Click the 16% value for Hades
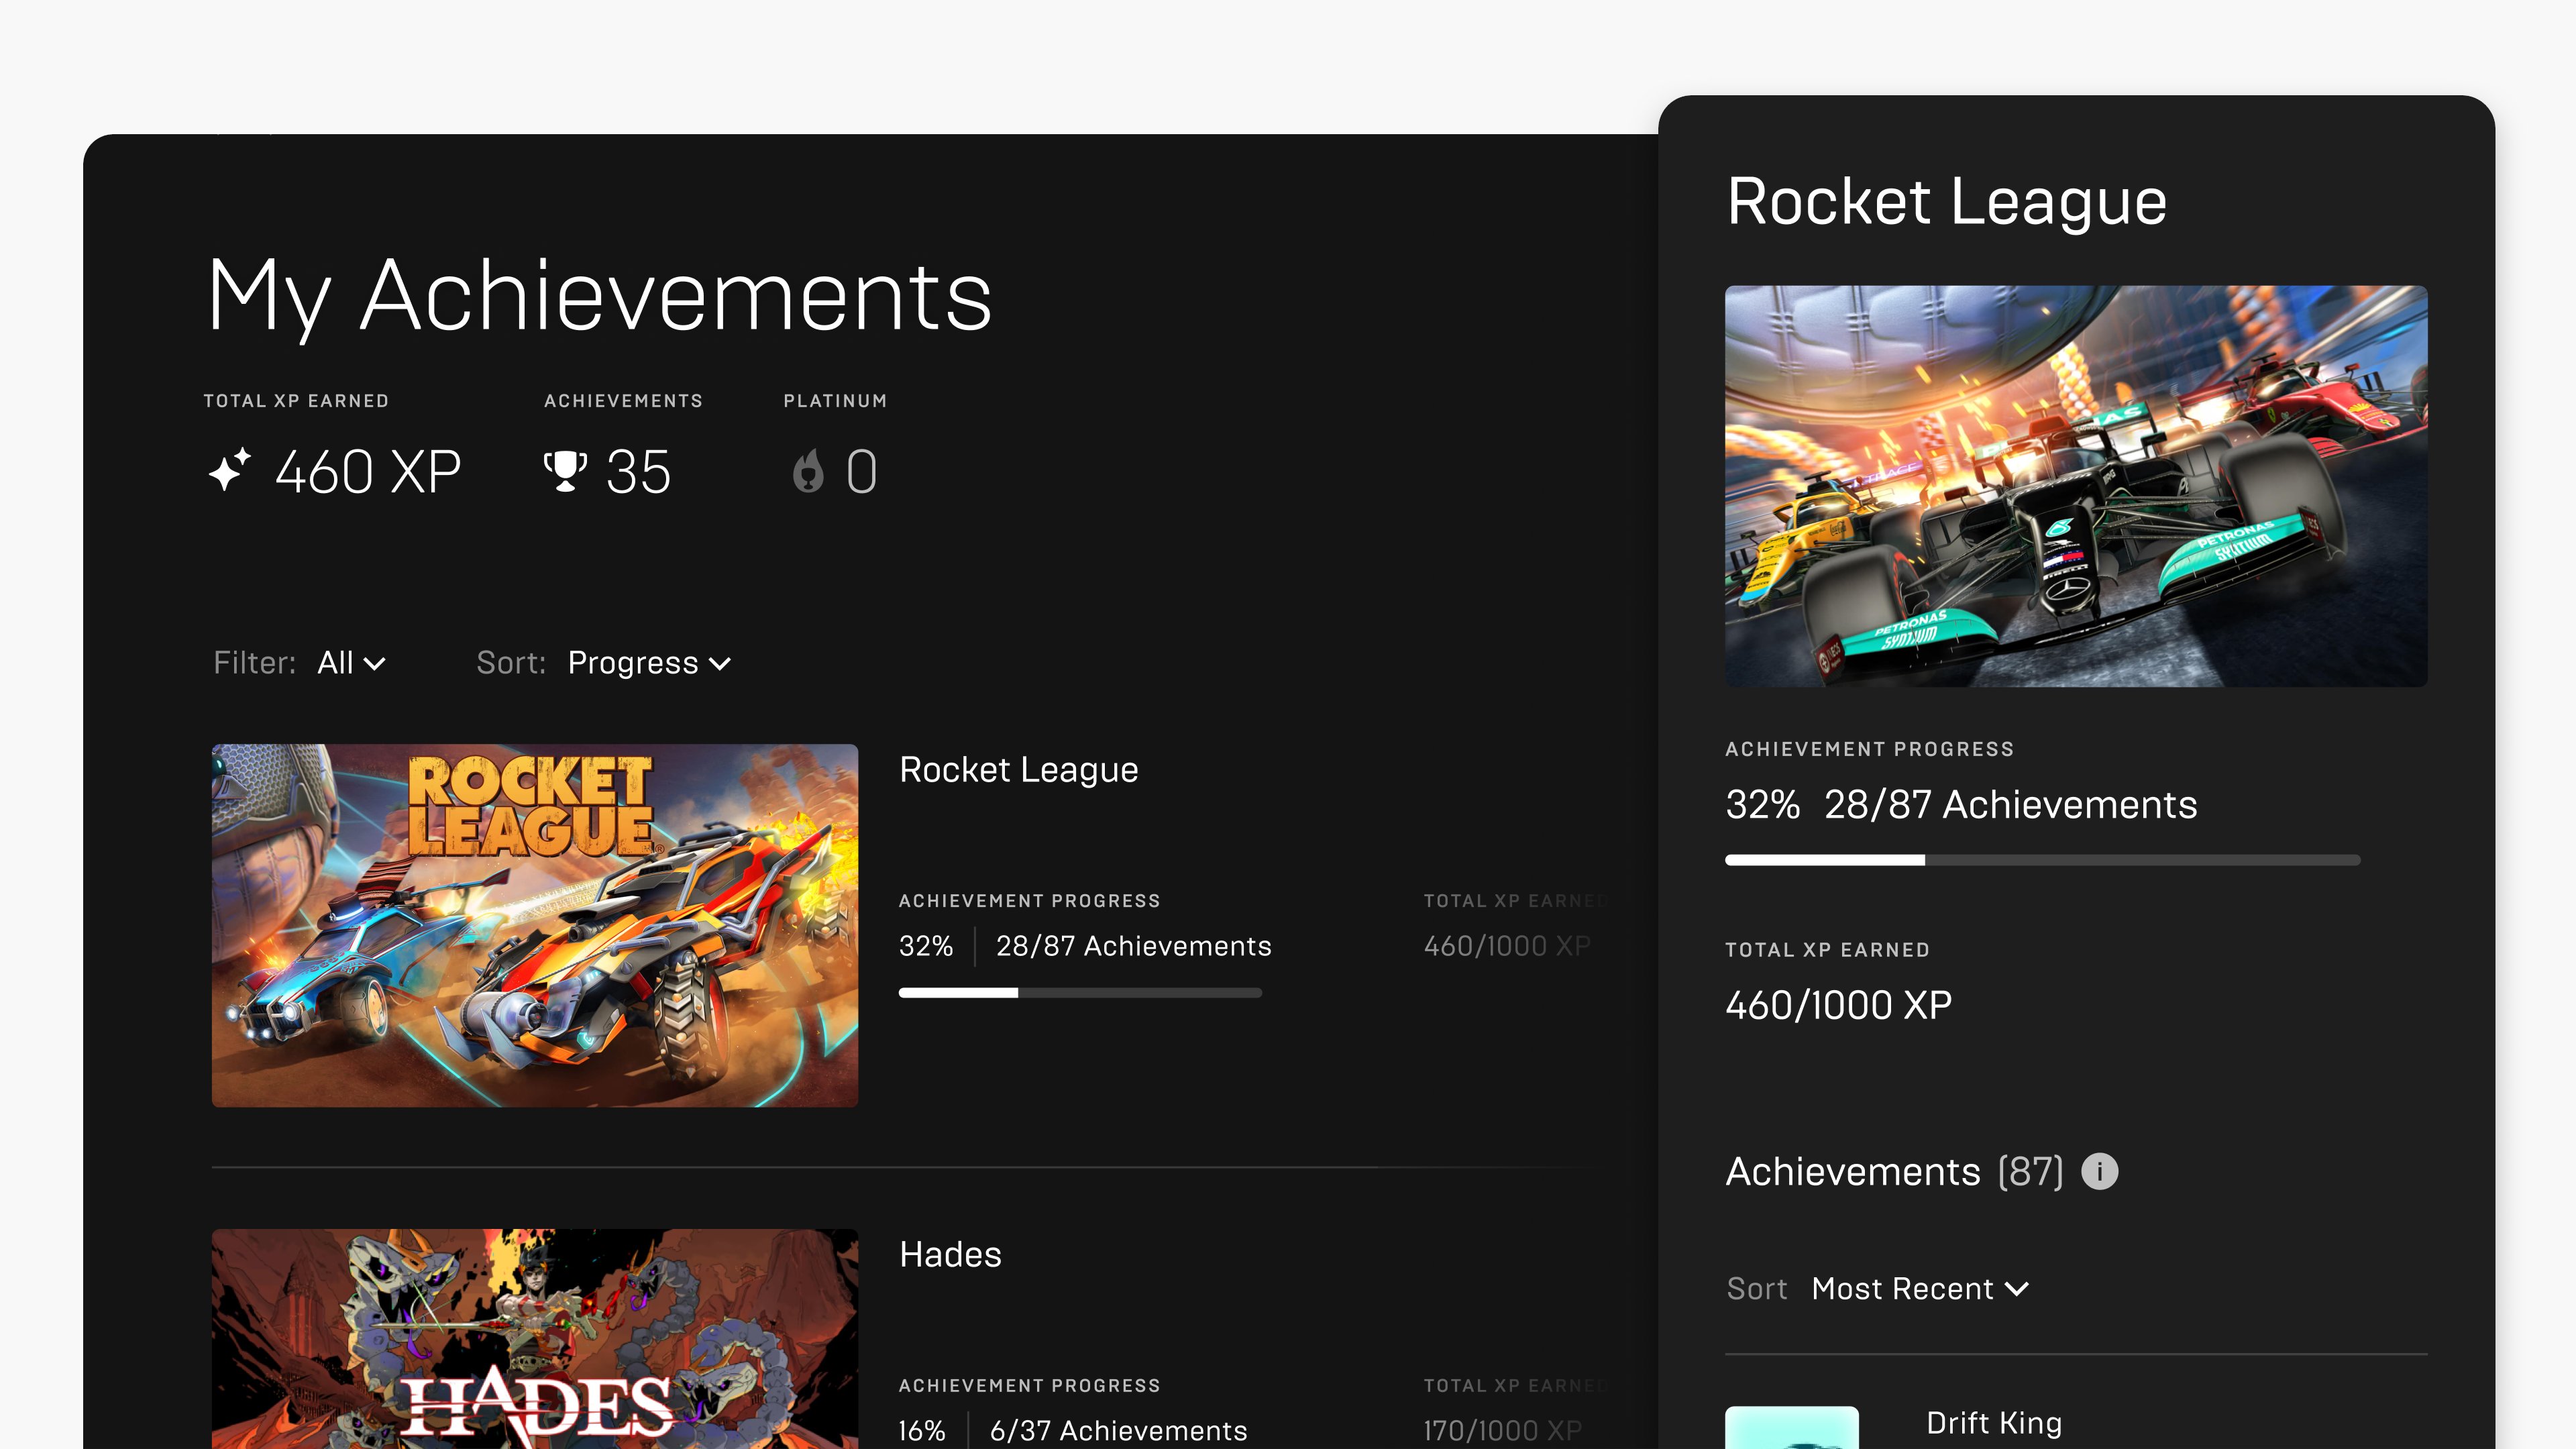This screenshot has width=2576, height=1449. tap(922, 1431)
